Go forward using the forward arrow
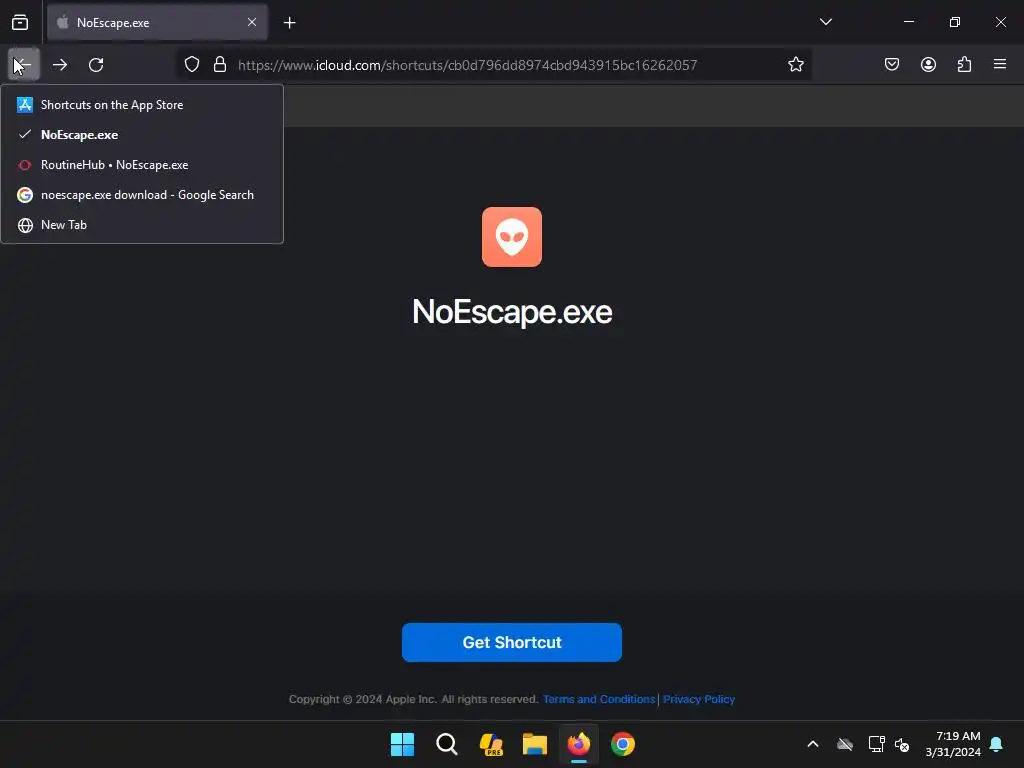Screen dimensions: 1024x768 coord(60,65)
